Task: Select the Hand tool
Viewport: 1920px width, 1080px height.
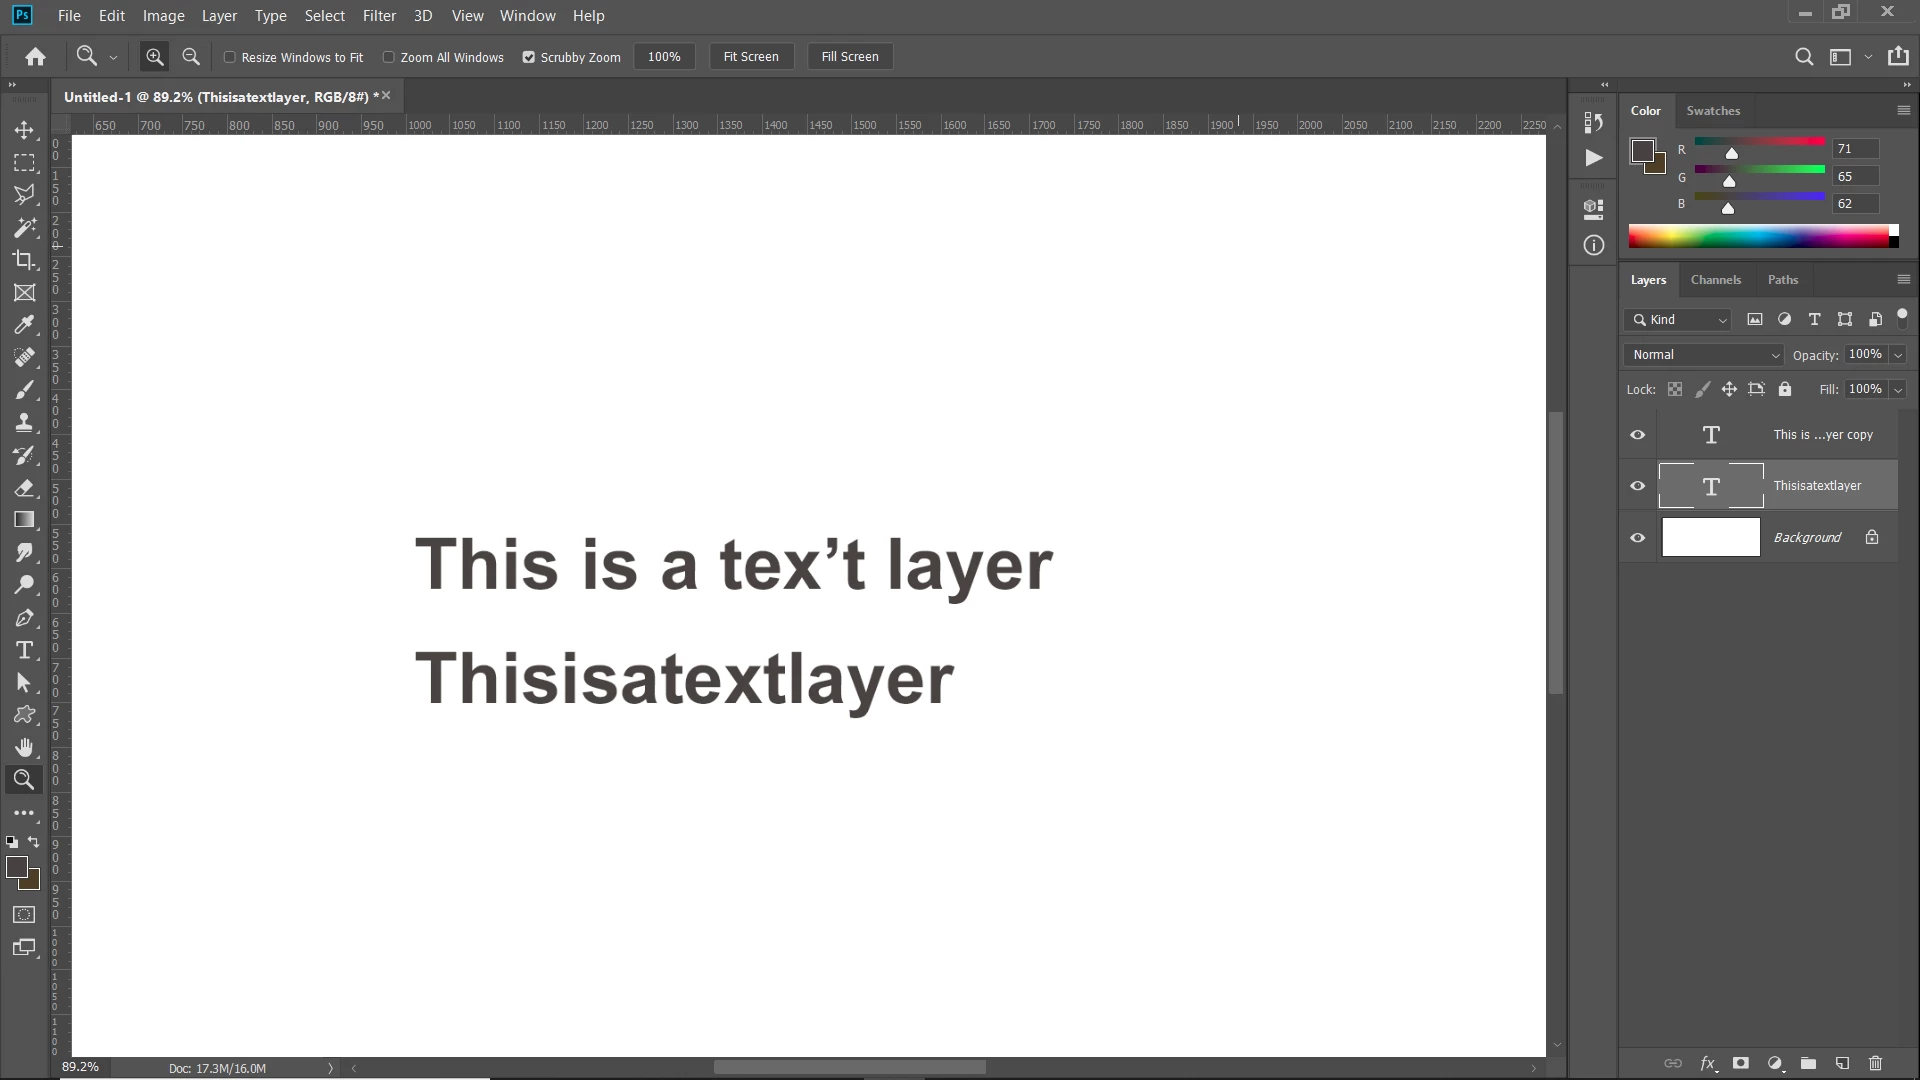Action: (24, 747)
